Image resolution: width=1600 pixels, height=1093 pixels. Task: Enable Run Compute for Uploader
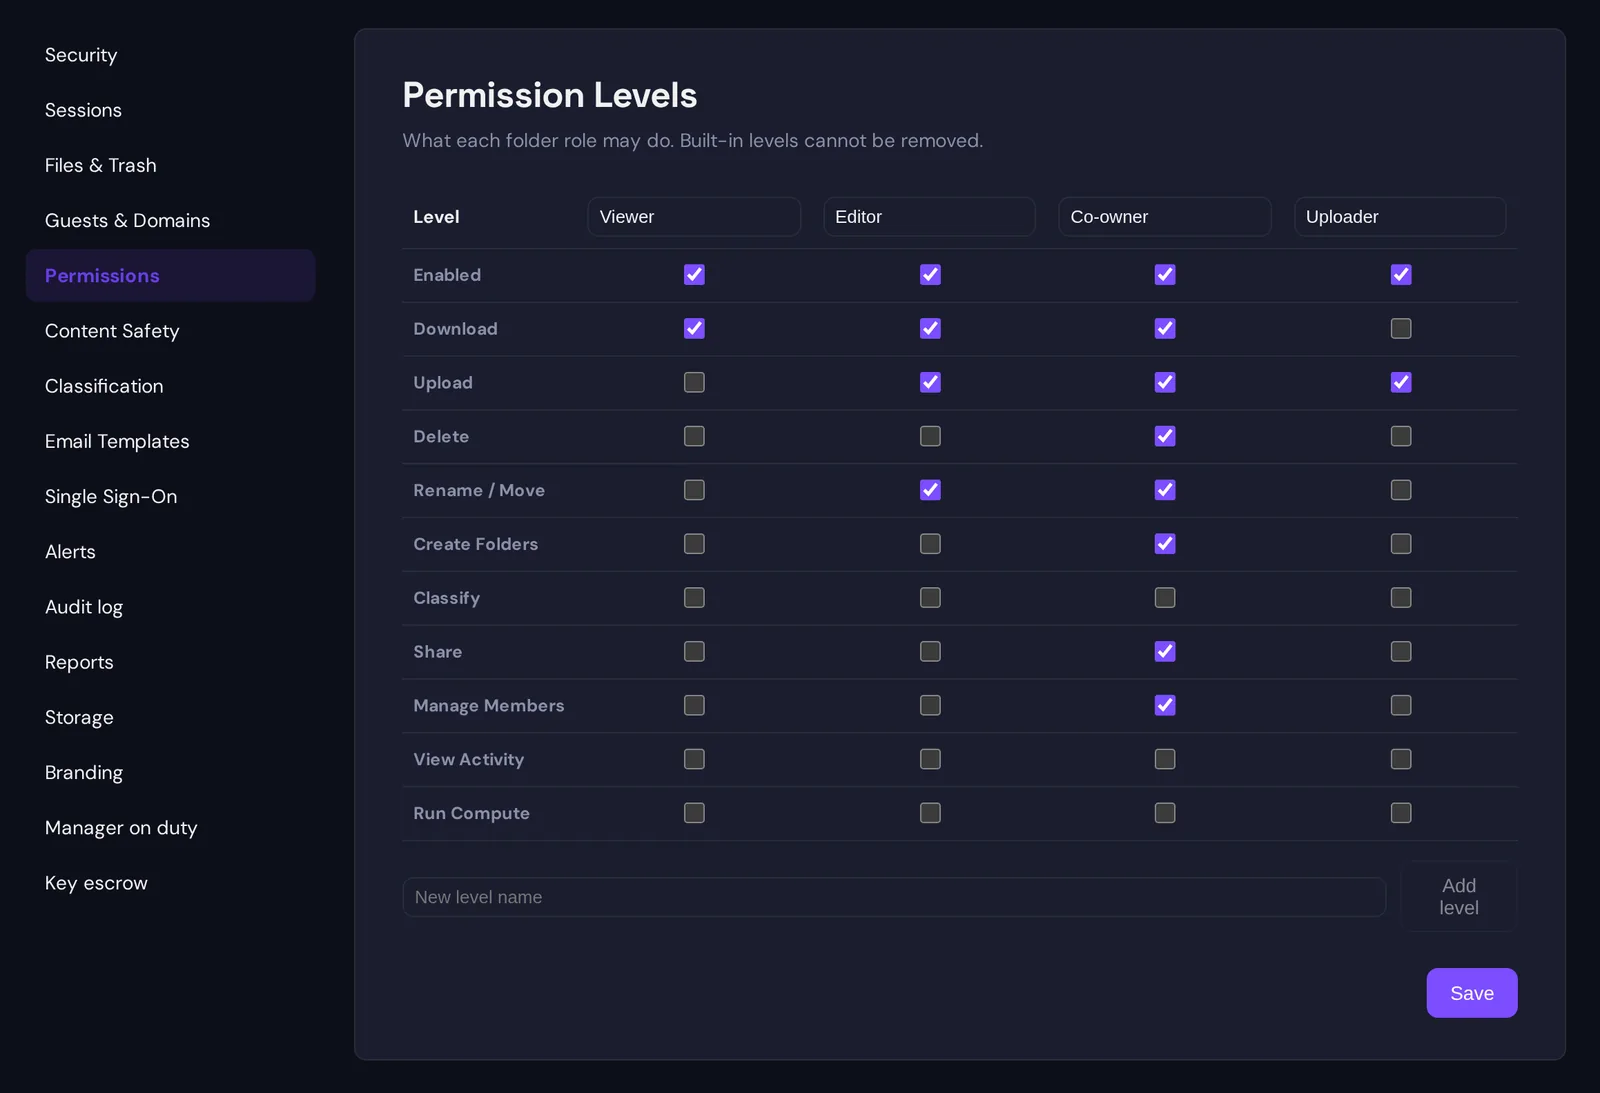point(1401,813)
